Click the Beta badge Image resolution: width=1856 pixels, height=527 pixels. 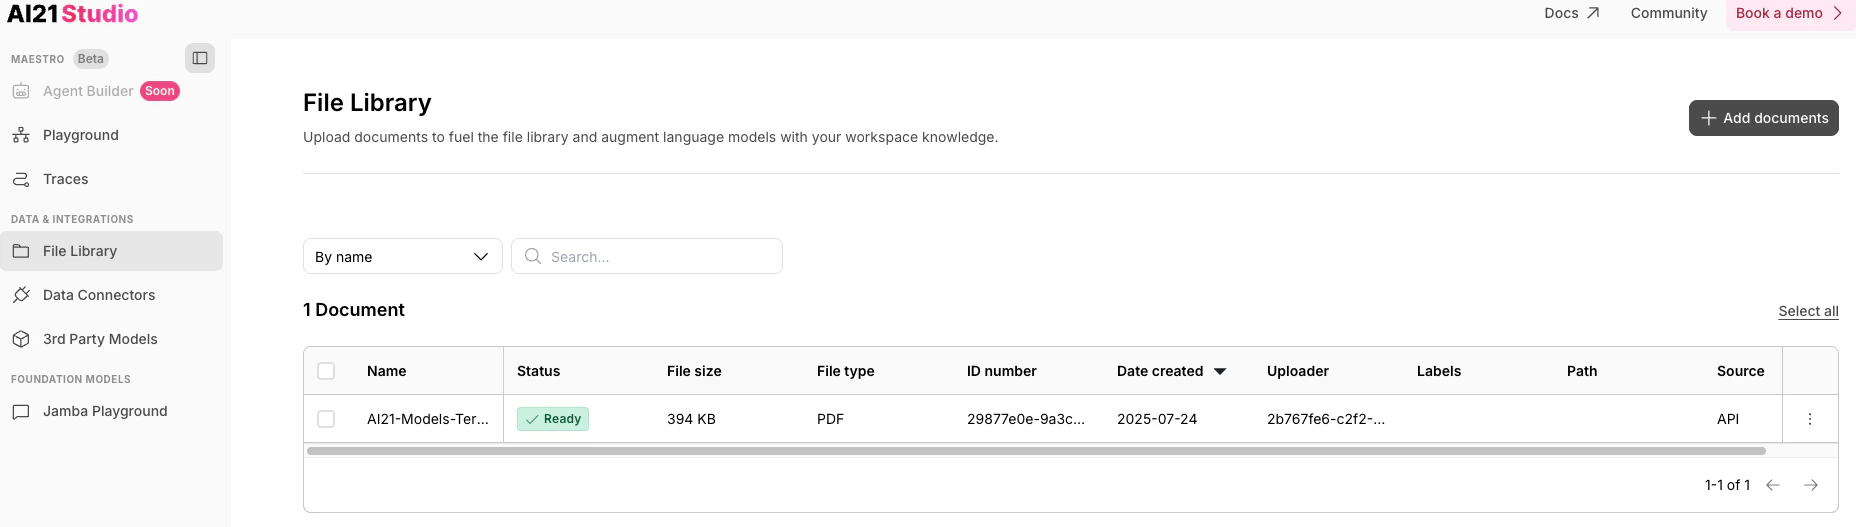(91, 59)
